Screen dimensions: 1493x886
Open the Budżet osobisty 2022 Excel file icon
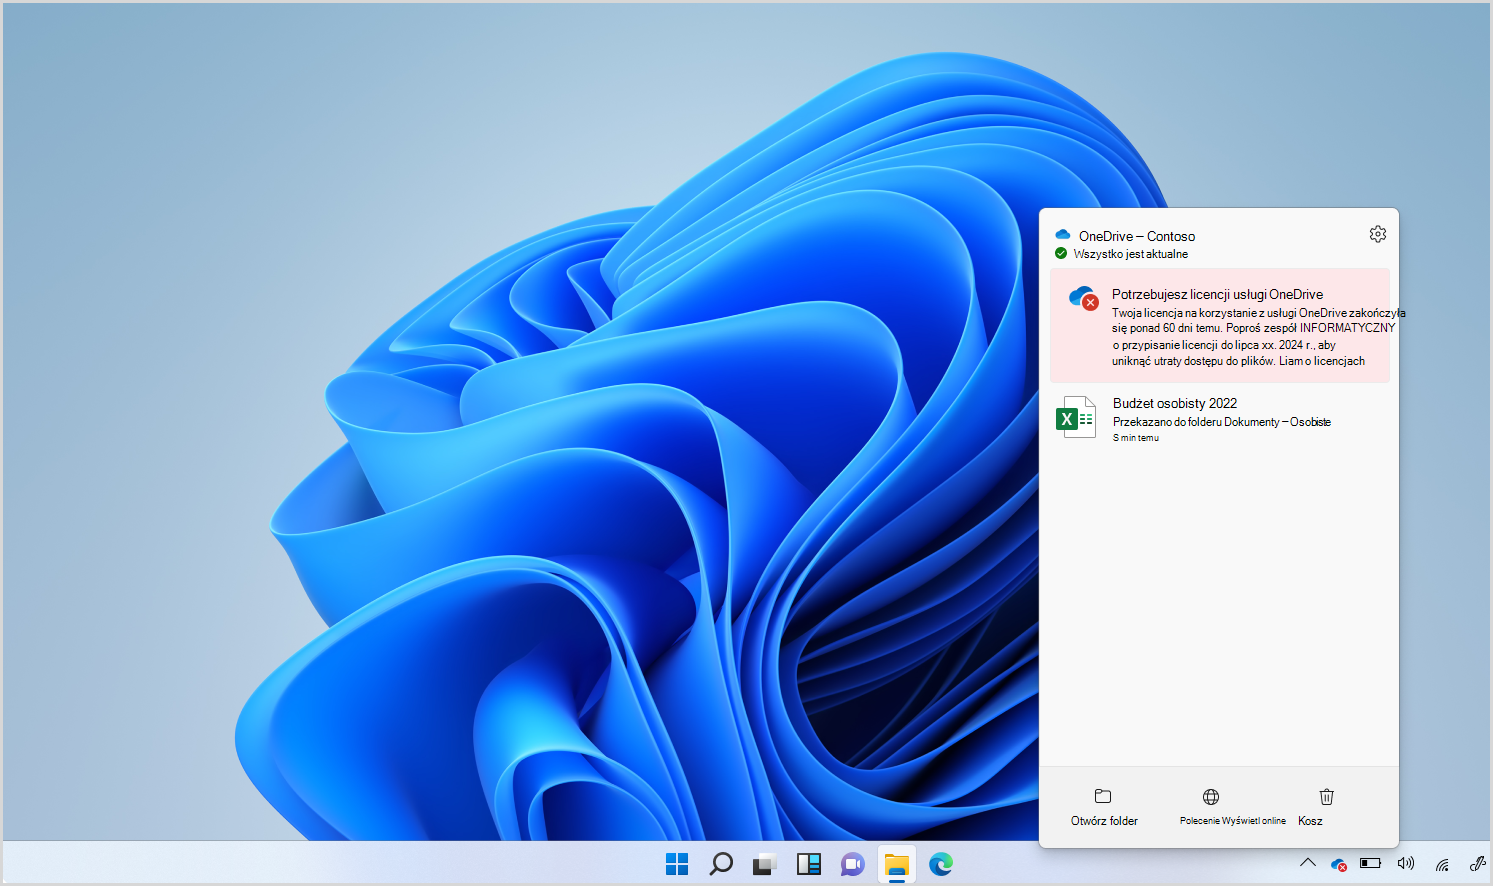pyautogui.click(x=1076, y=417)
